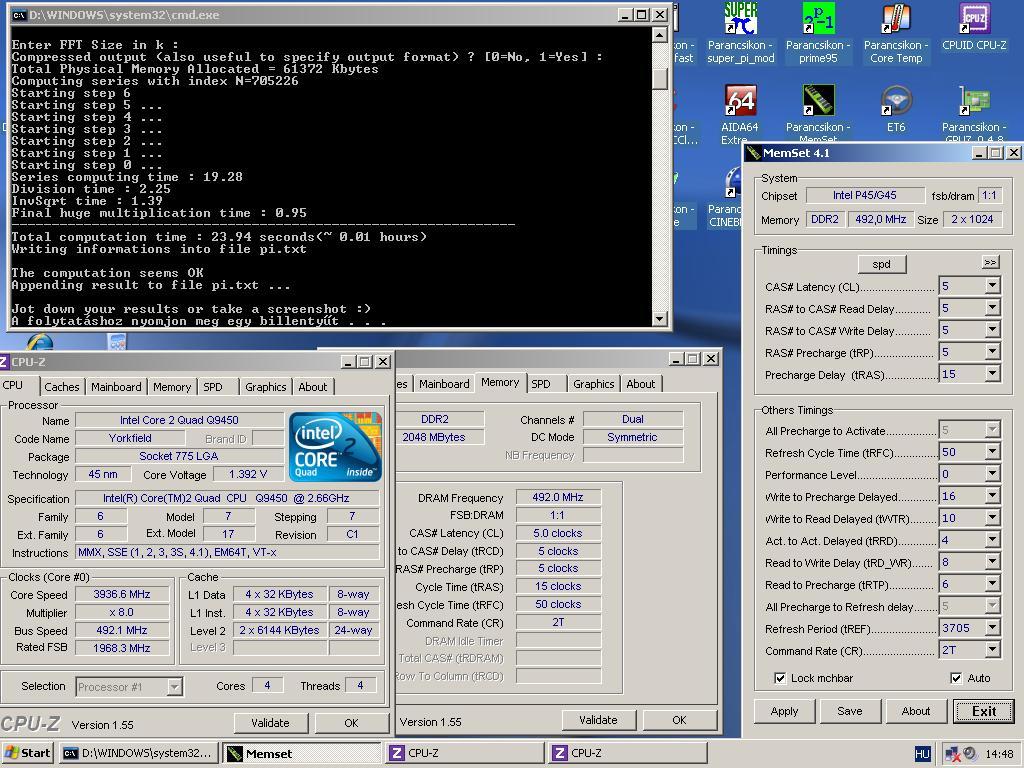
Task: Click OK in the left CPU-Z window
Action: pos(351,723)
